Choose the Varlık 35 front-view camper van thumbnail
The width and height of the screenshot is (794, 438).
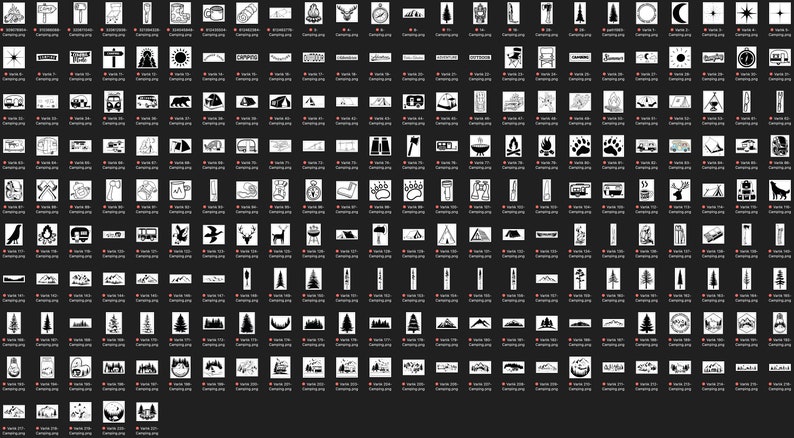click(x=114, y=102)
